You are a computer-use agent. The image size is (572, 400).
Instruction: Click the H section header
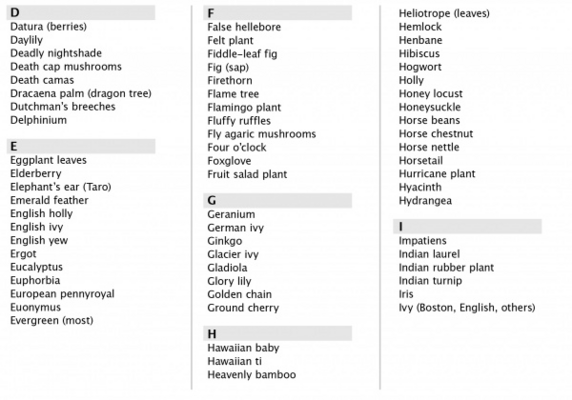click(278, 334)
